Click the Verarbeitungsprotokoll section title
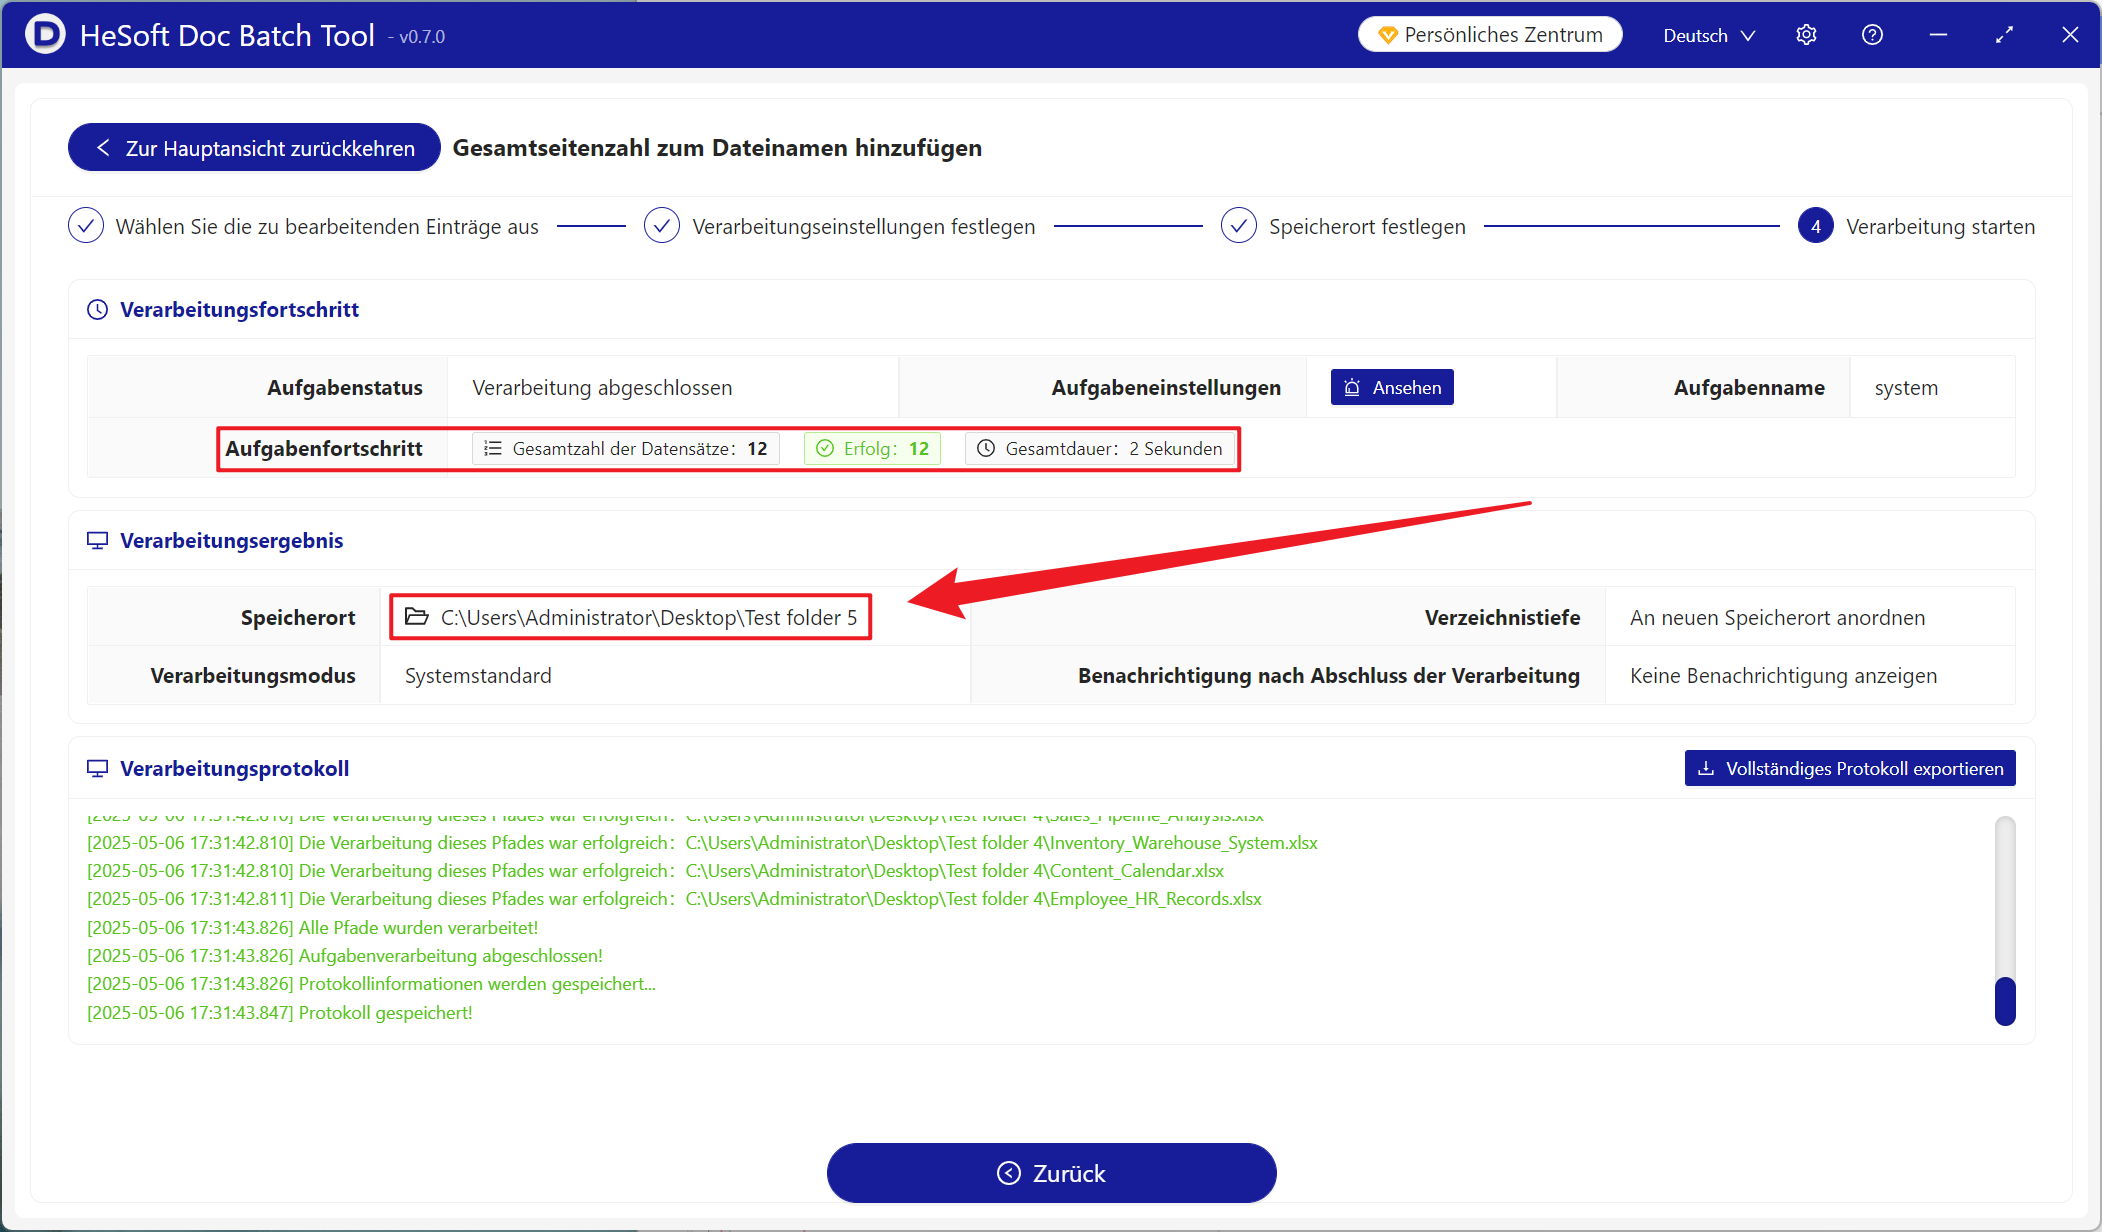The width and height of the screenshot is (2102, 1232). pyautogui.click(x=234, y=769)
